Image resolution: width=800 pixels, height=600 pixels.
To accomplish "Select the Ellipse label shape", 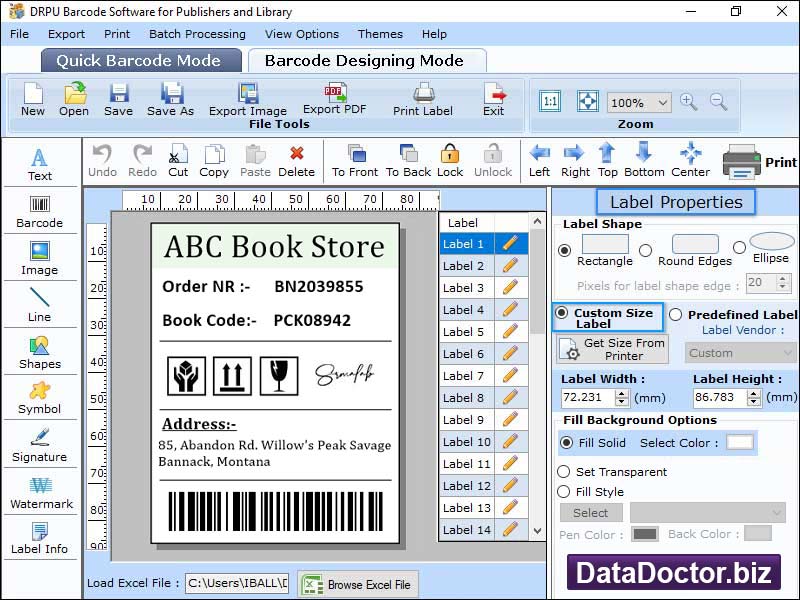I will (x=739, y=247).
